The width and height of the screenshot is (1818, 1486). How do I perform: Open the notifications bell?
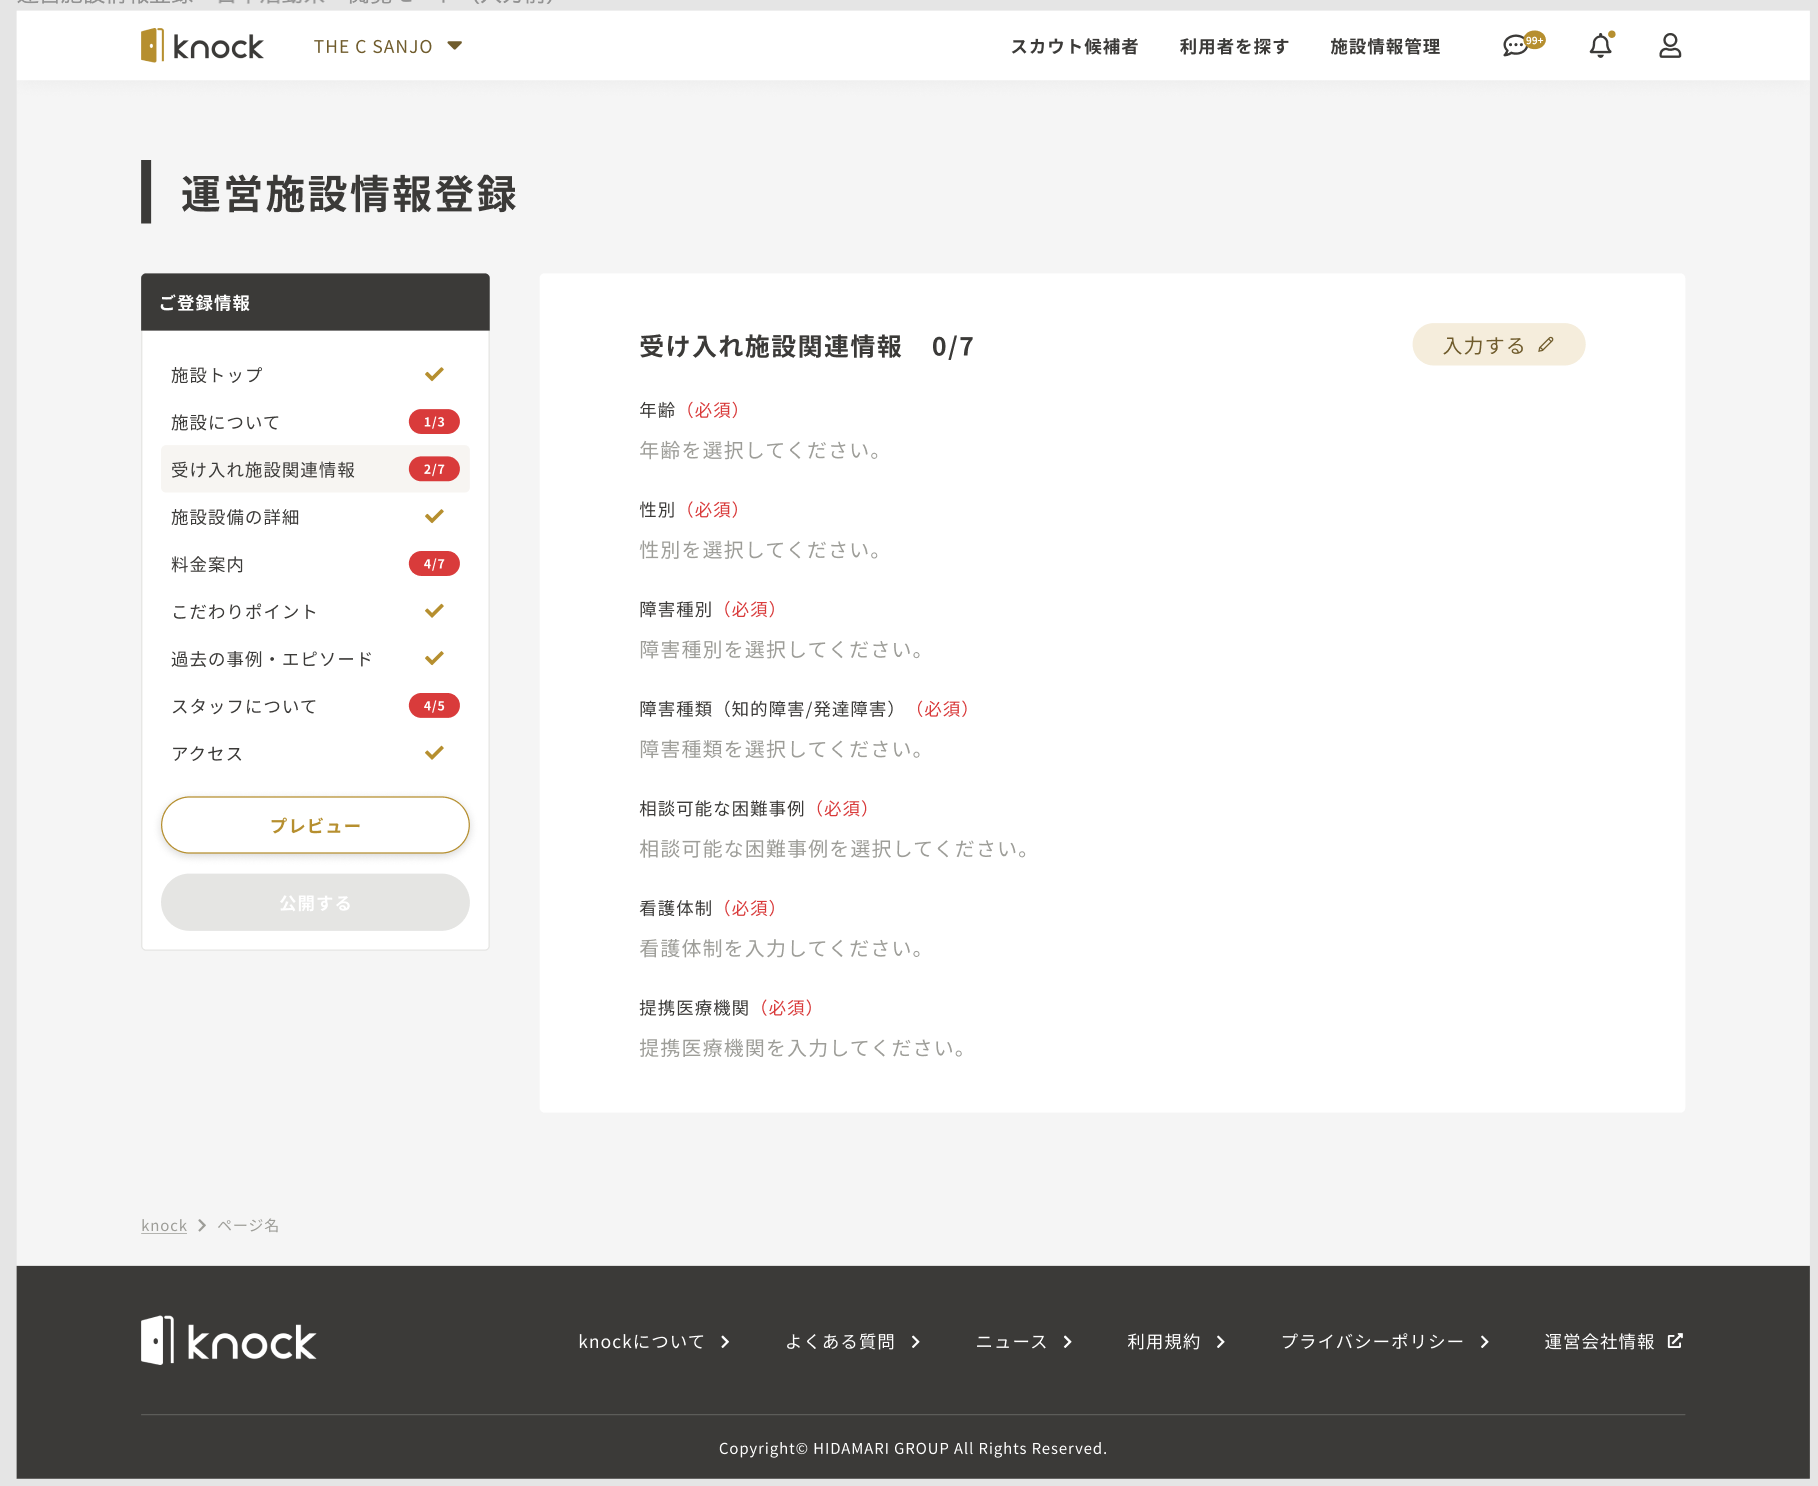tap(1601, 45)
